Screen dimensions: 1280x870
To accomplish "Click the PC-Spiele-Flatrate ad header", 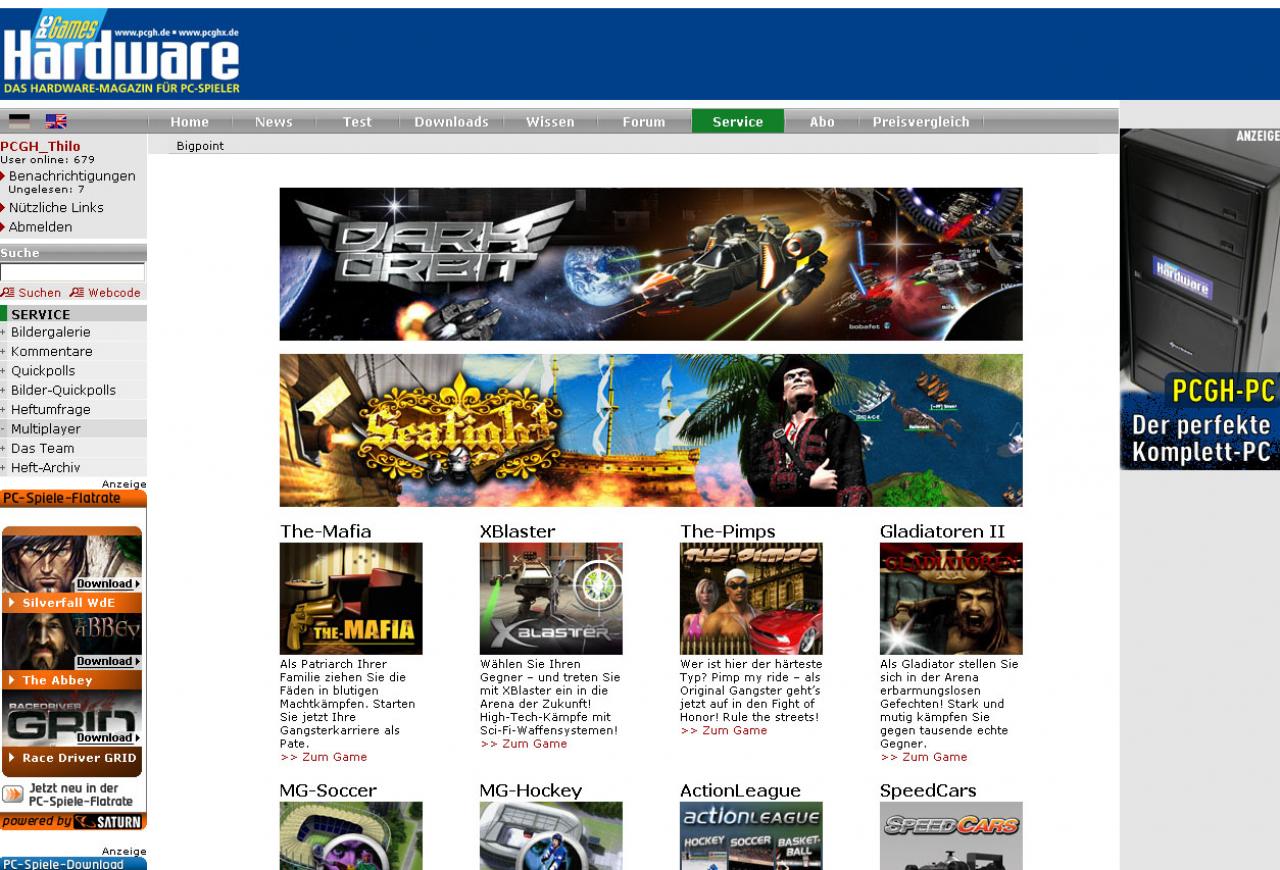I will [x=72, y=498].
